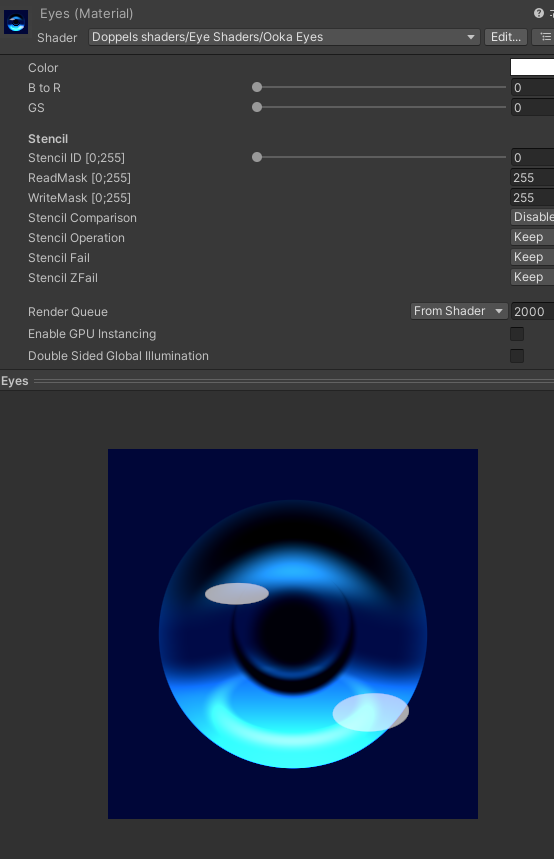The width and height of the screenshot is (554, 859).
Task: Click the Render Queue value 2000
Action: click(x=532, y=312)
